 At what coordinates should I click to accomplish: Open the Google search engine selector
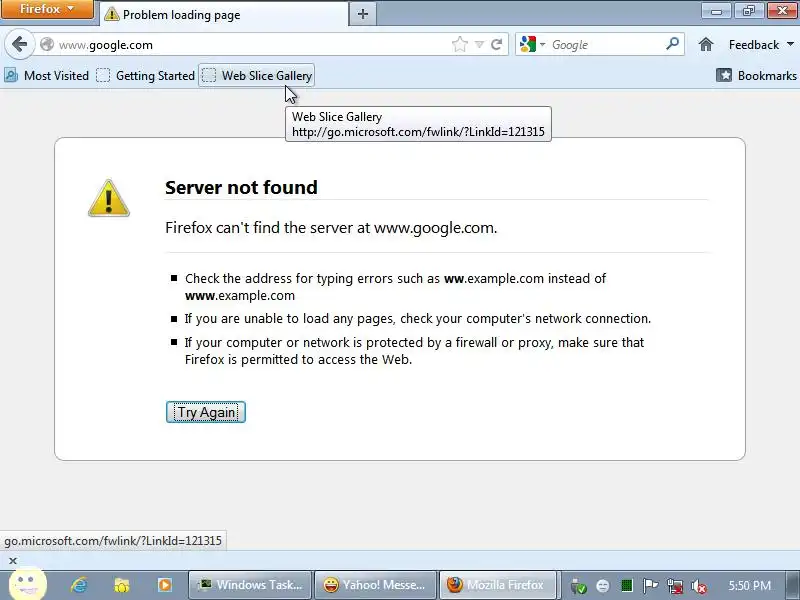pyautogui.click(x=532, y=44)
